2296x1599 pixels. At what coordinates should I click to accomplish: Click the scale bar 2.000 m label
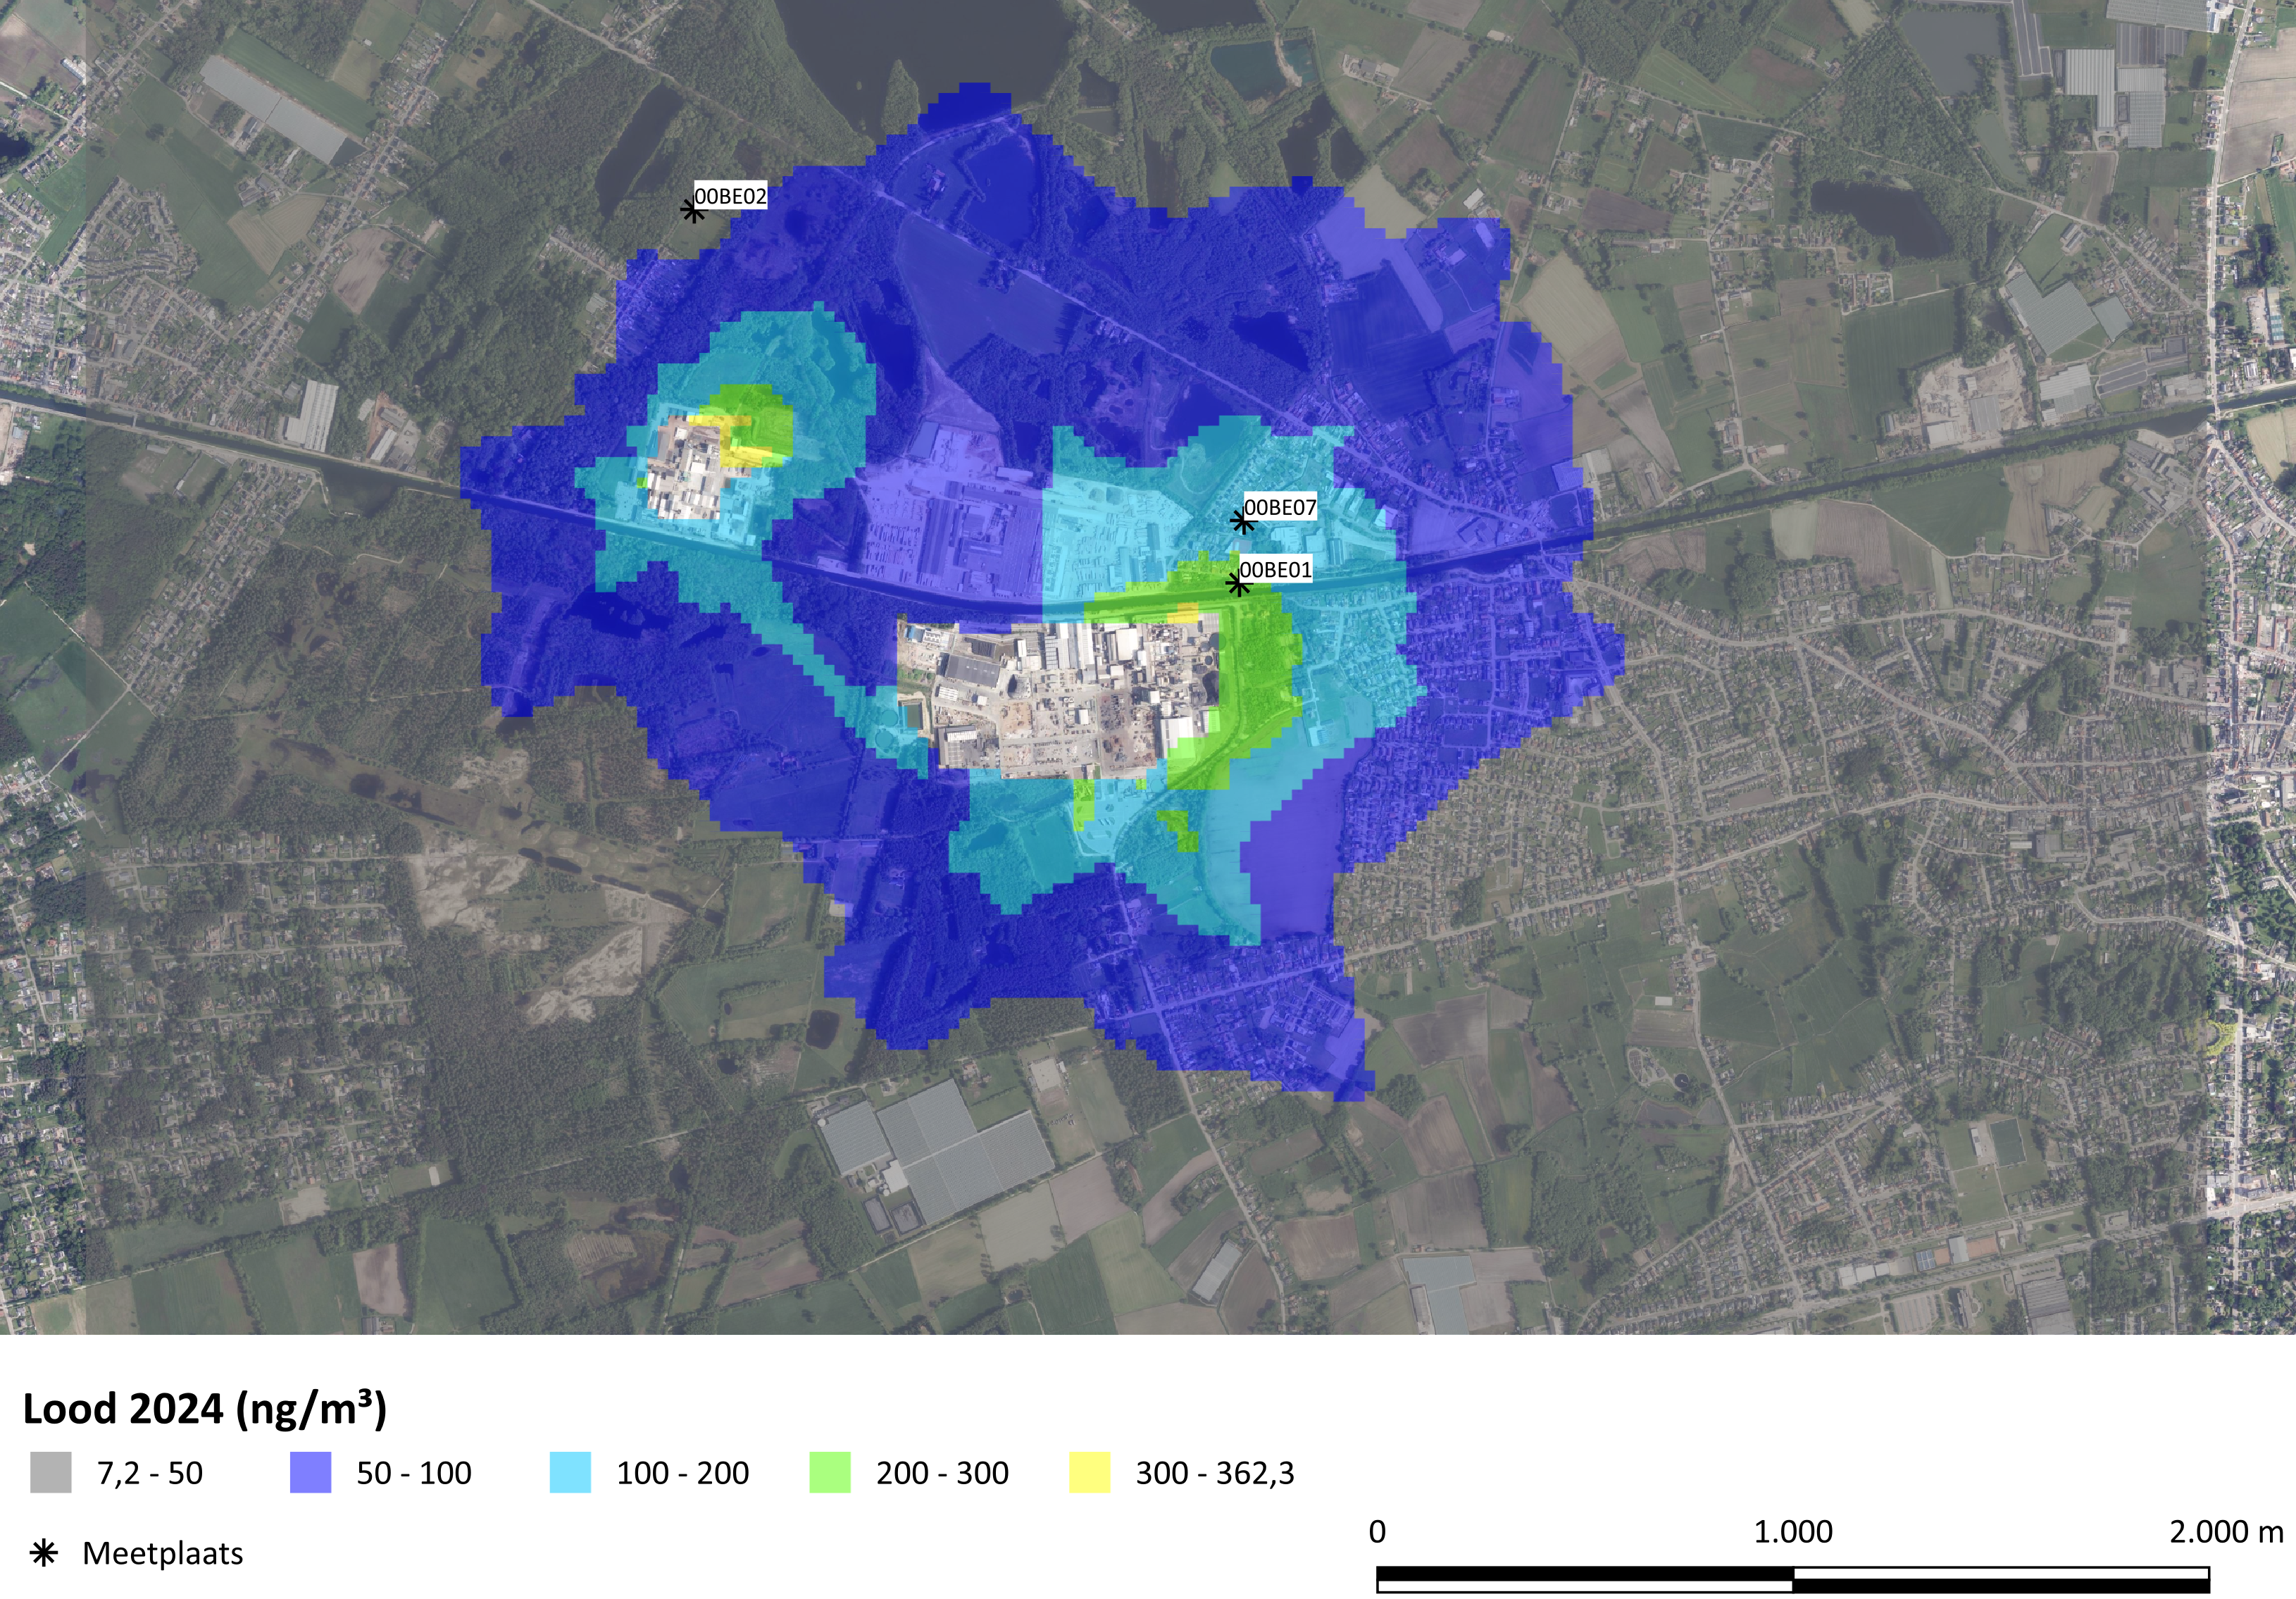[2226, 1532]
